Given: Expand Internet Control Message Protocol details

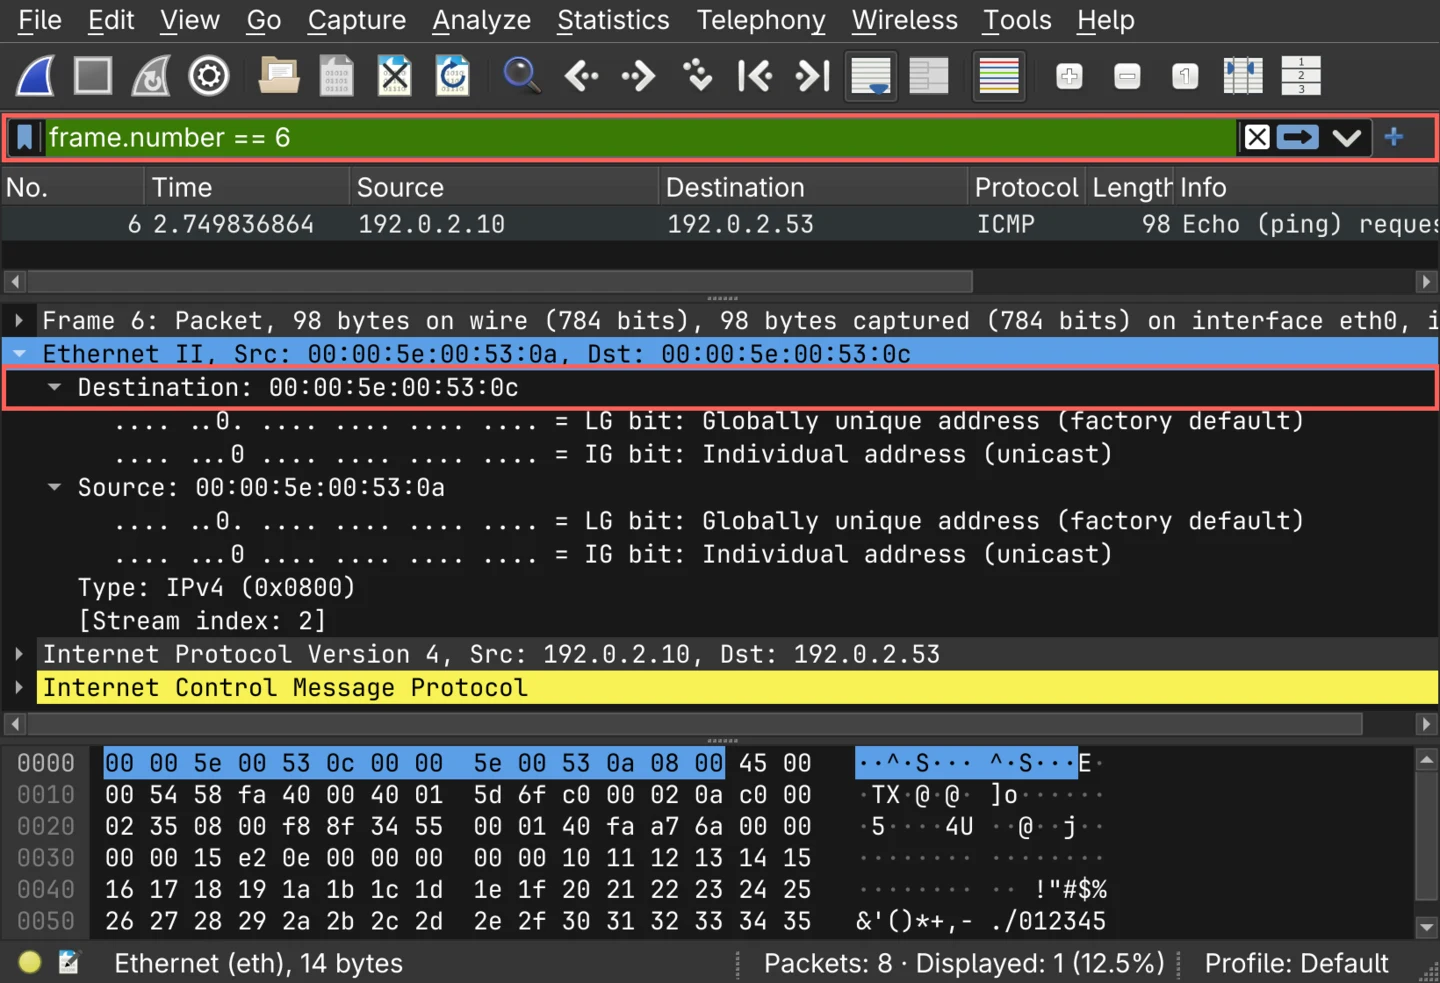Looking at the screenshot, I should pyautogui.click(x=19, y=688).
